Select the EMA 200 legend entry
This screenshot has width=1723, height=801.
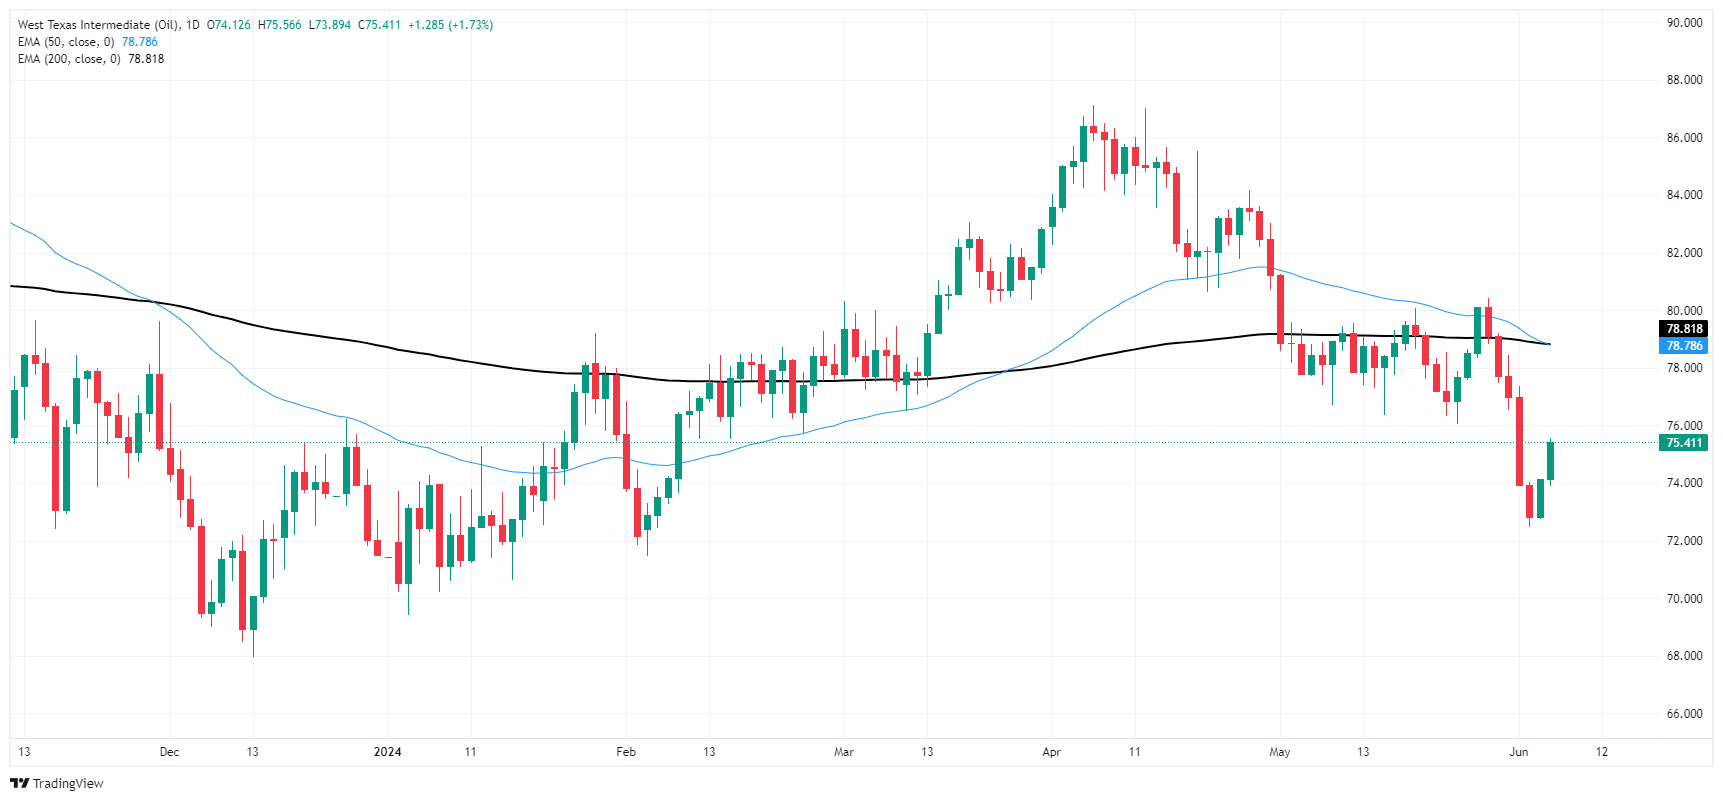pos(69,59)
